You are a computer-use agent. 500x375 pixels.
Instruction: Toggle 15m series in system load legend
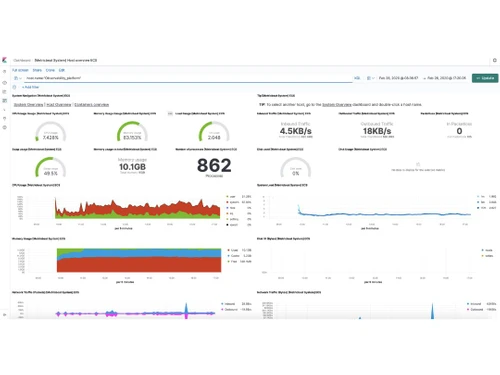click(x=483, y=208)
